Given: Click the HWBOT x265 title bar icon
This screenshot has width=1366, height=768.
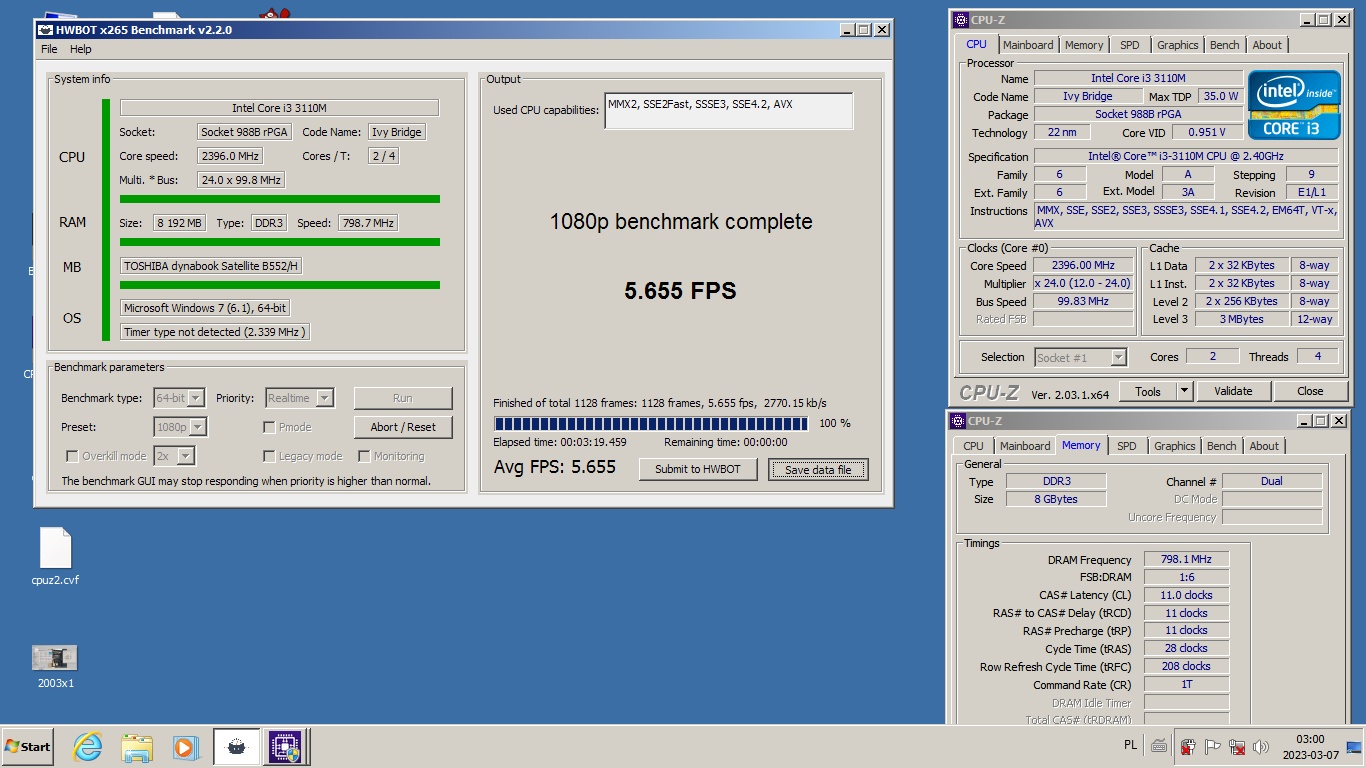Looking at the screenshot, I should [x=45, y=30].
